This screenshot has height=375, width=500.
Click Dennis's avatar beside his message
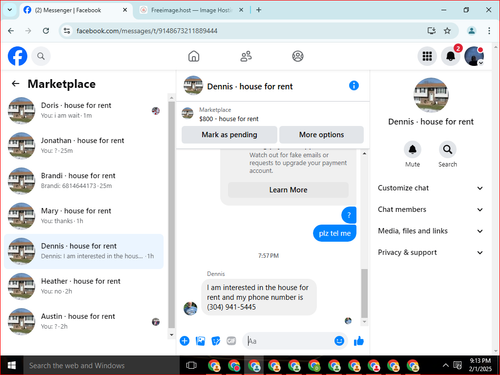pos(190,308)
